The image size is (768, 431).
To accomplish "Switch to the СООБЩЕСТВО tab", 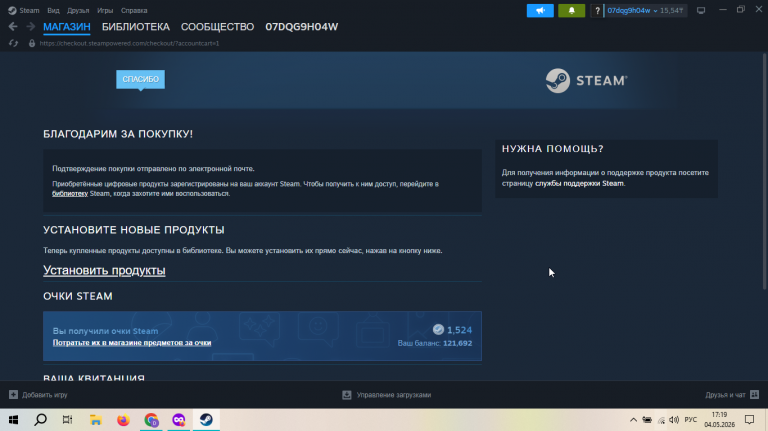I will click(x=217, y=27).
